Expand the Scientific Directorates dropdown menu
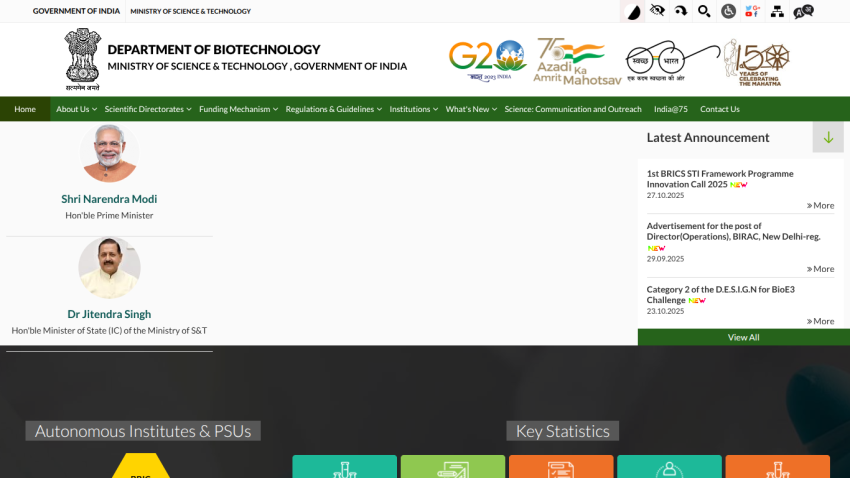Screen dimensions: 850x478 click(147, 109)
